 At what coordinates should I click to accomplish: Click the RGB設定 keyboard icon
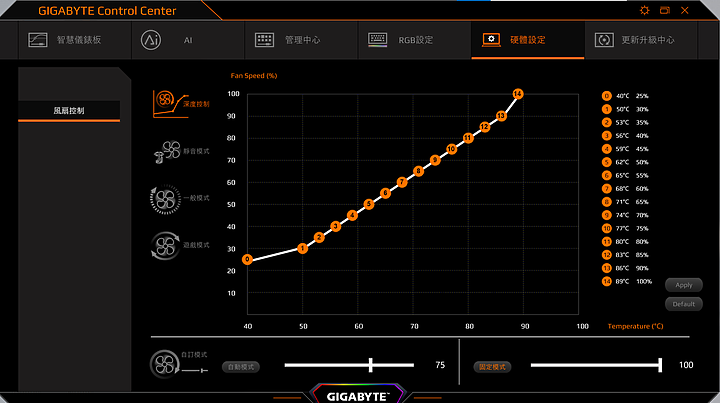[x=377, y=39]
